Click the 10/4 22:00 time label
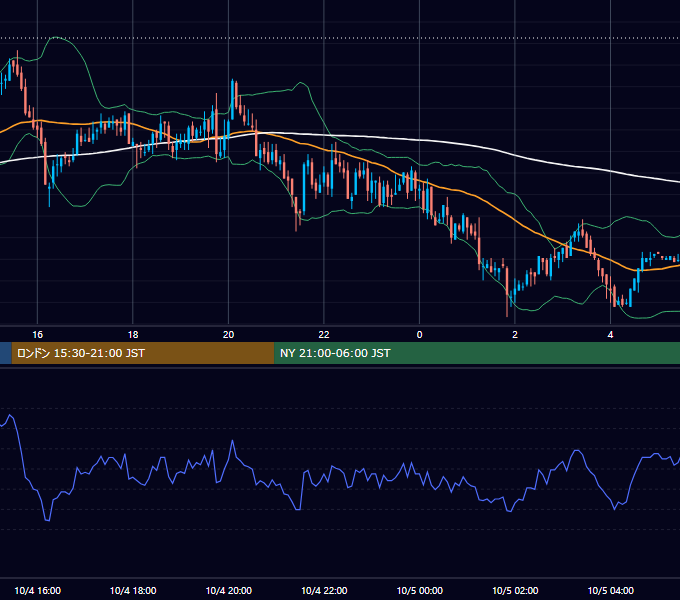The height and width of the screenshot is (600, 680). pos(324,590)
